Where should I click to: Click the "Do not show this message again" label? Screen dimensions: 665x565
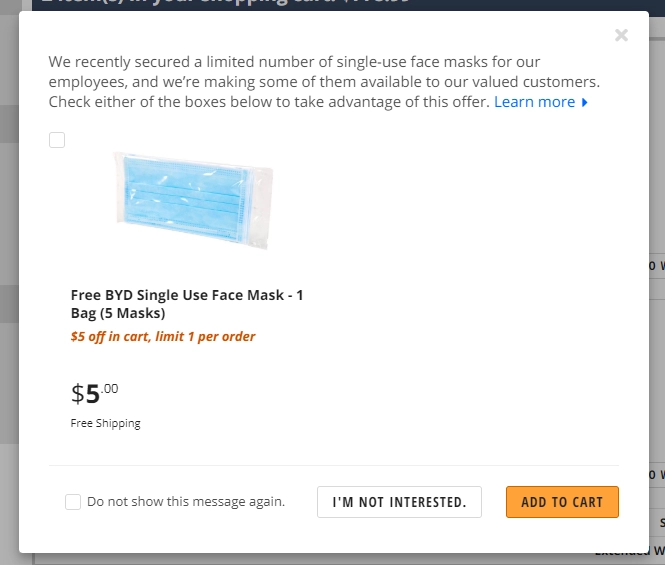tap(186, 502)
